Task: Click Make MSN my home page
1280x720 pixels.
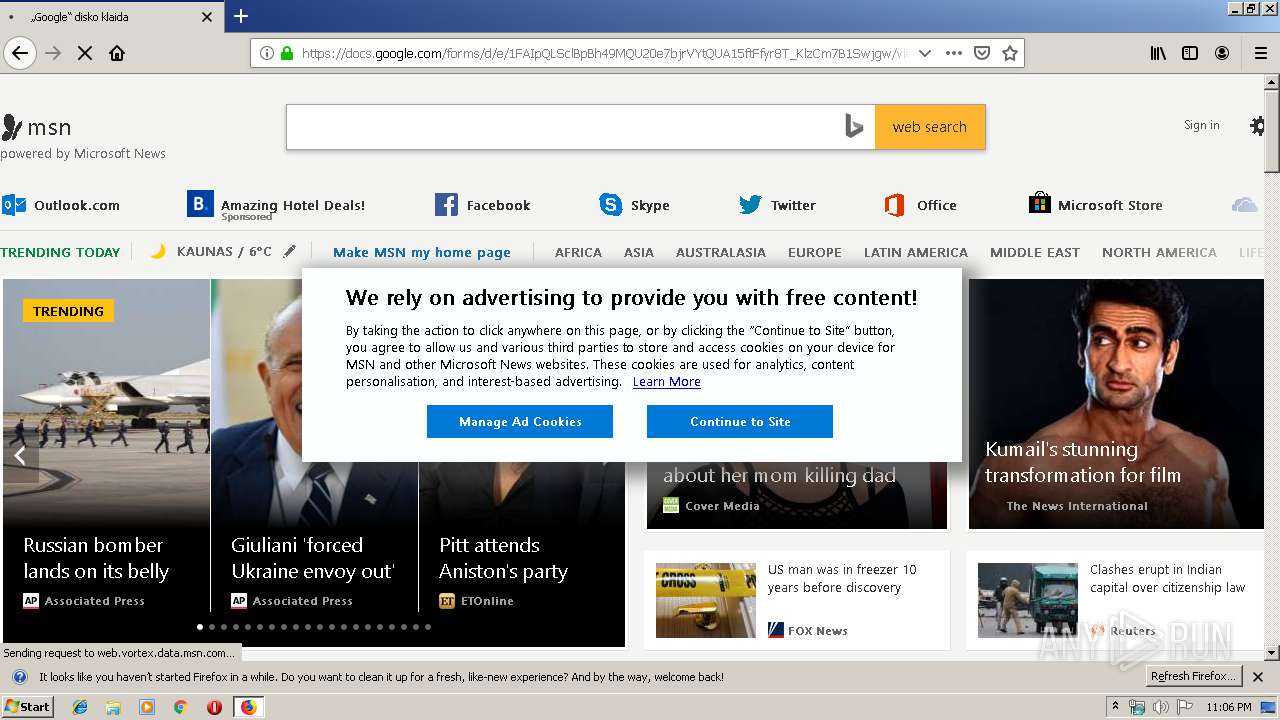Action: click(x=422, y=252)
